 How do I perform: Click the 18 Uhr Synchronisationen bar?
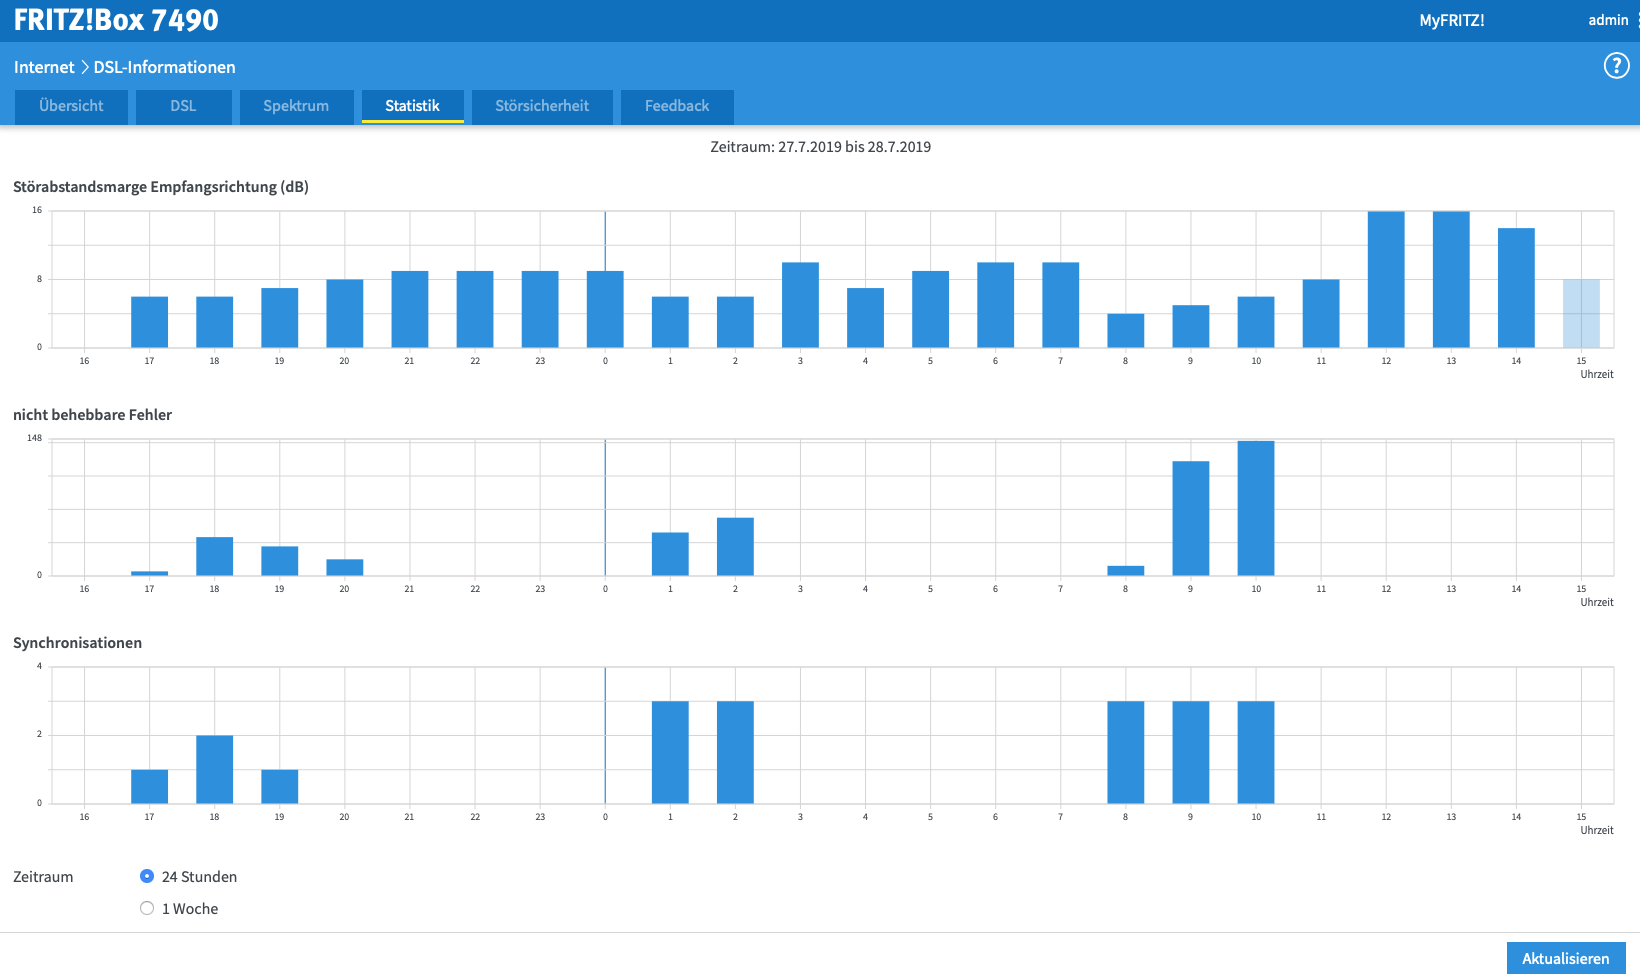click(214, 769)
